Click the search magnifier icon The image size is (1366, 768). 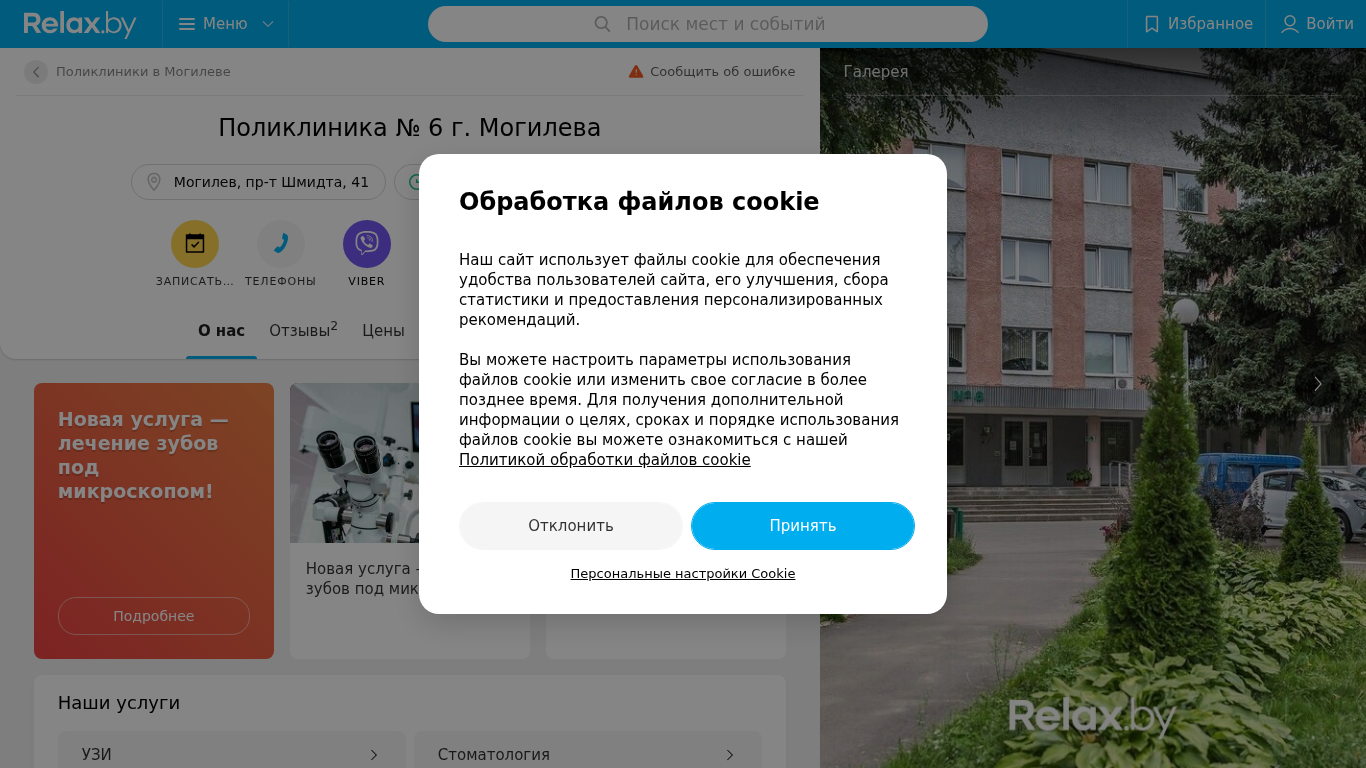[602, 24]
